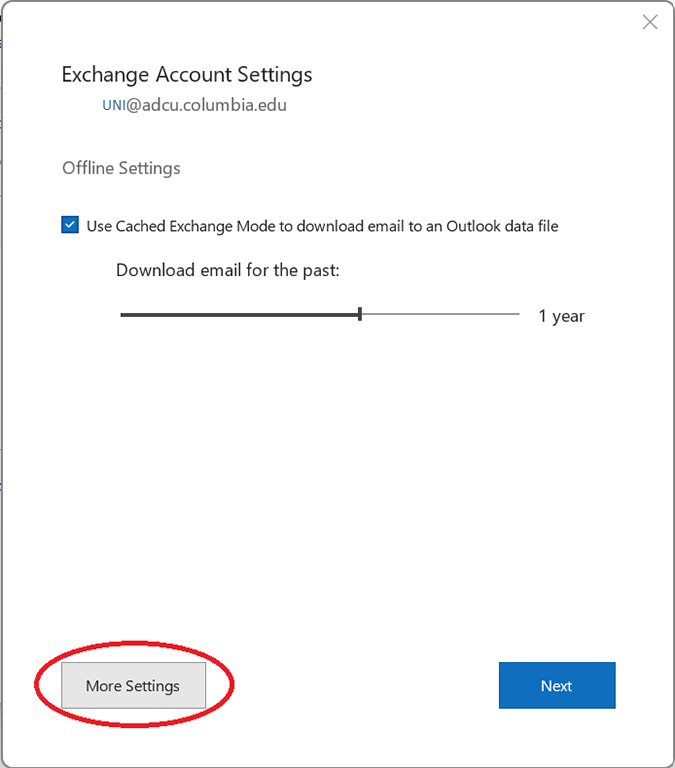
Task: Click the 'Offline Settings' section heading
Action: 121,168
